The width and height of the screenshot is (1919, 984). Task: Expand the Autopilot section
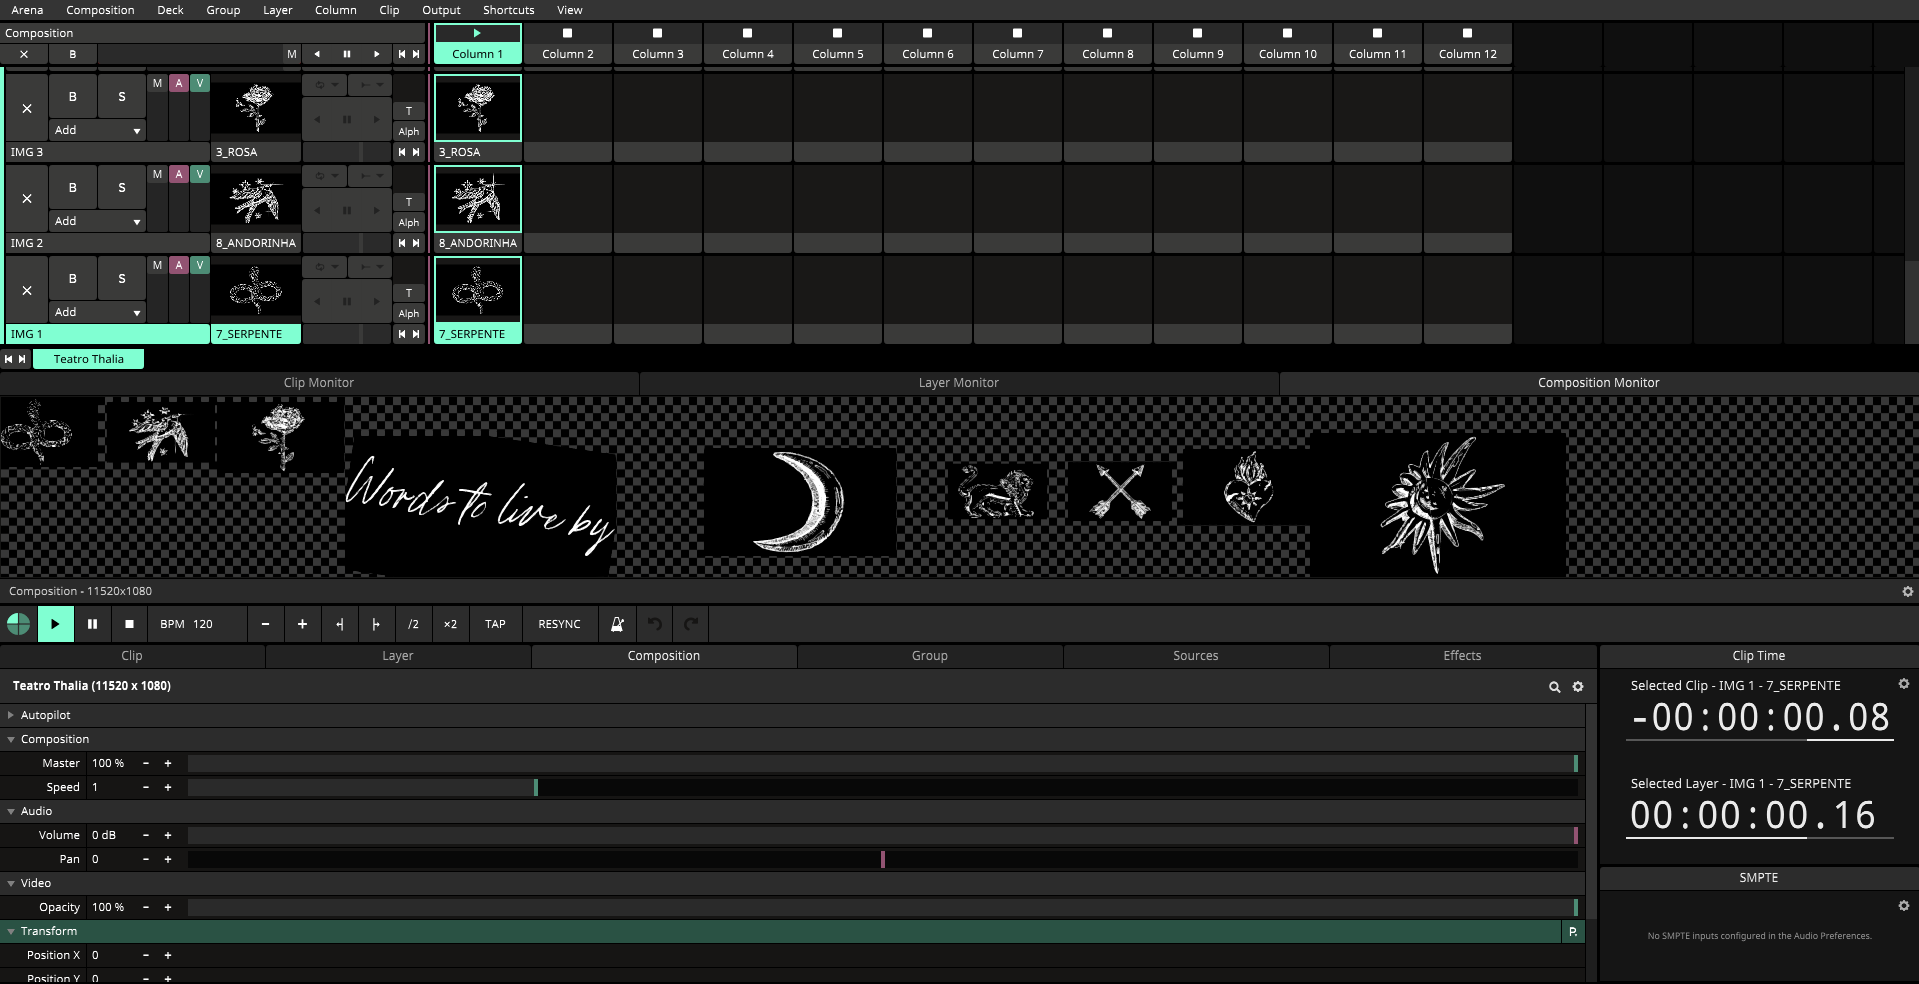[11, 715]
